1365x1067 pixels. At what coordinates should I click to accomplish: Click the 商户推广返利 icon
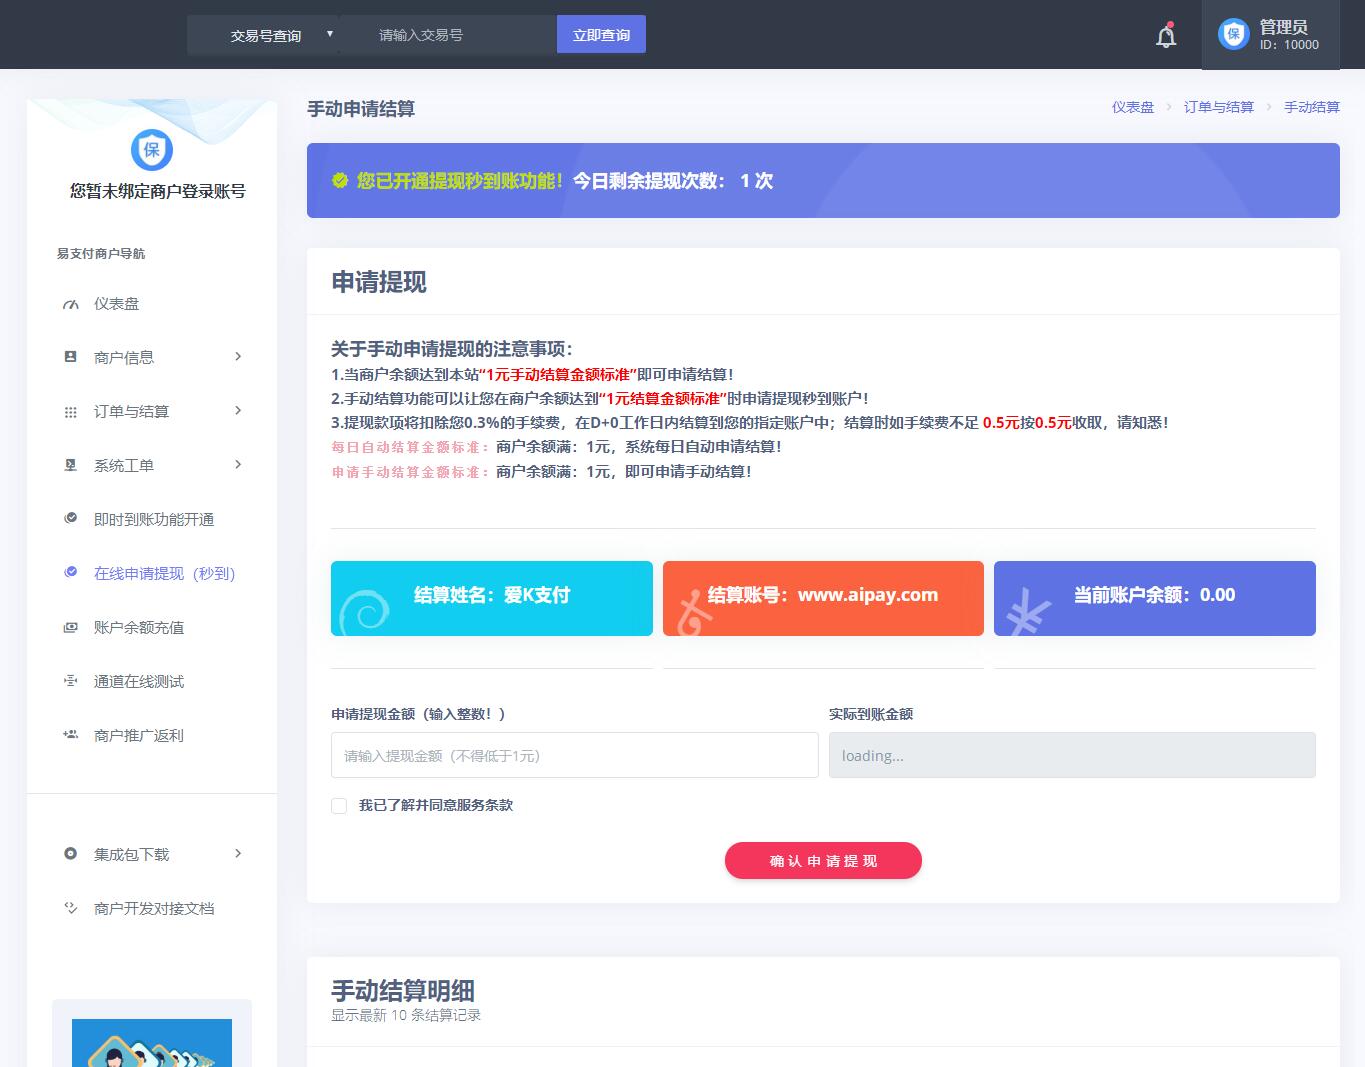[x=70, y=735]
